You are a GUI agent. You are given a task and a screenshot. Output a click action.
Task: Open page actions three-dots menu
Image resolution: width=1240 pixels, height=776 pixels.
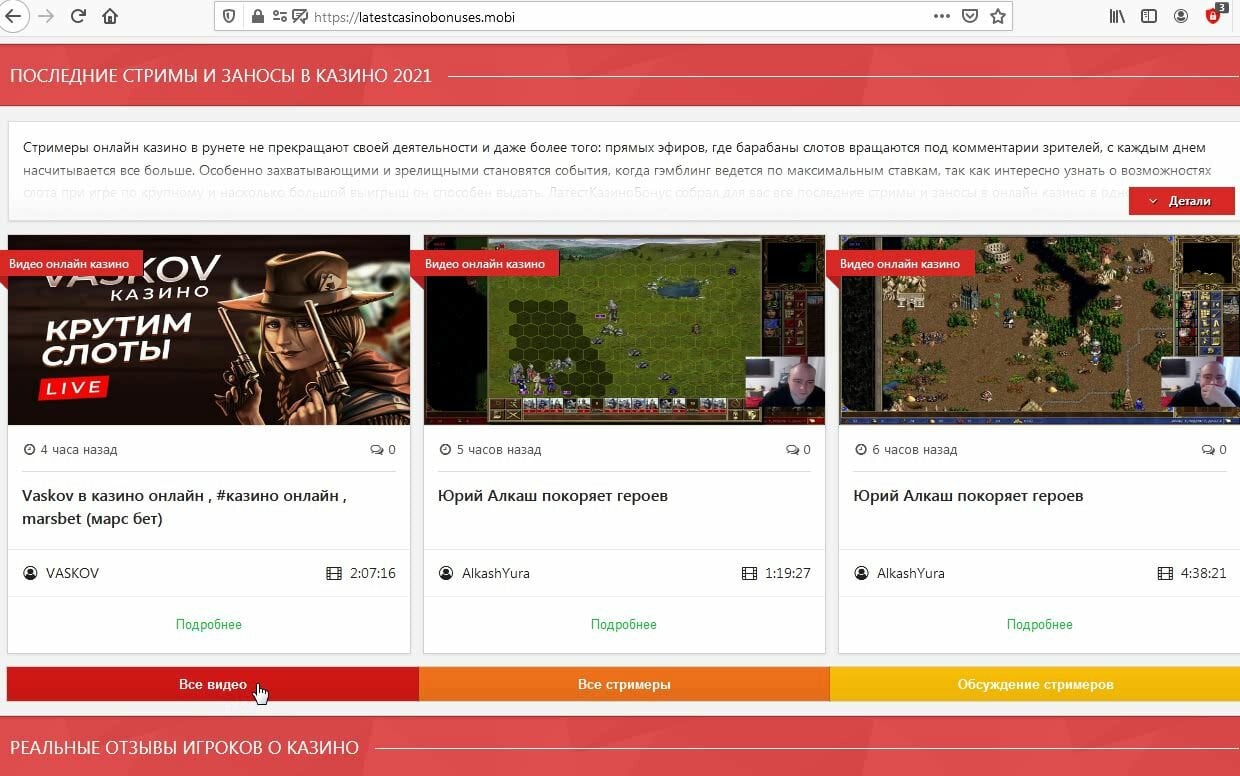(x=941, y=16)
